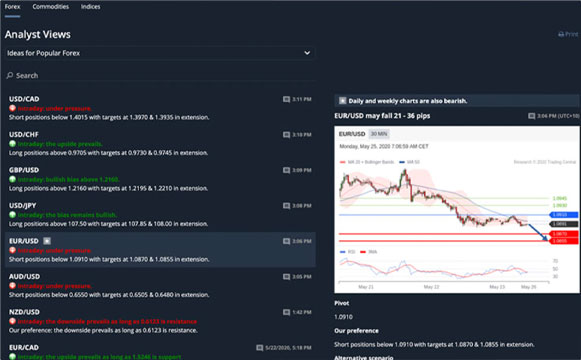Viewport: 581px width, 360px height.
Task: Click the 30 MIN timeframe badge on the chart
Action: tap(379, 134)
